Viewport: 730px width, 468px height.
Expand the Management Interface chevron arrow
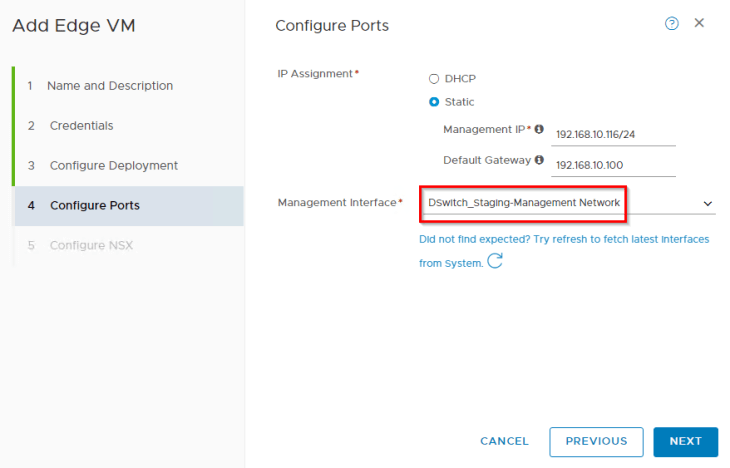tap(707, 203)
